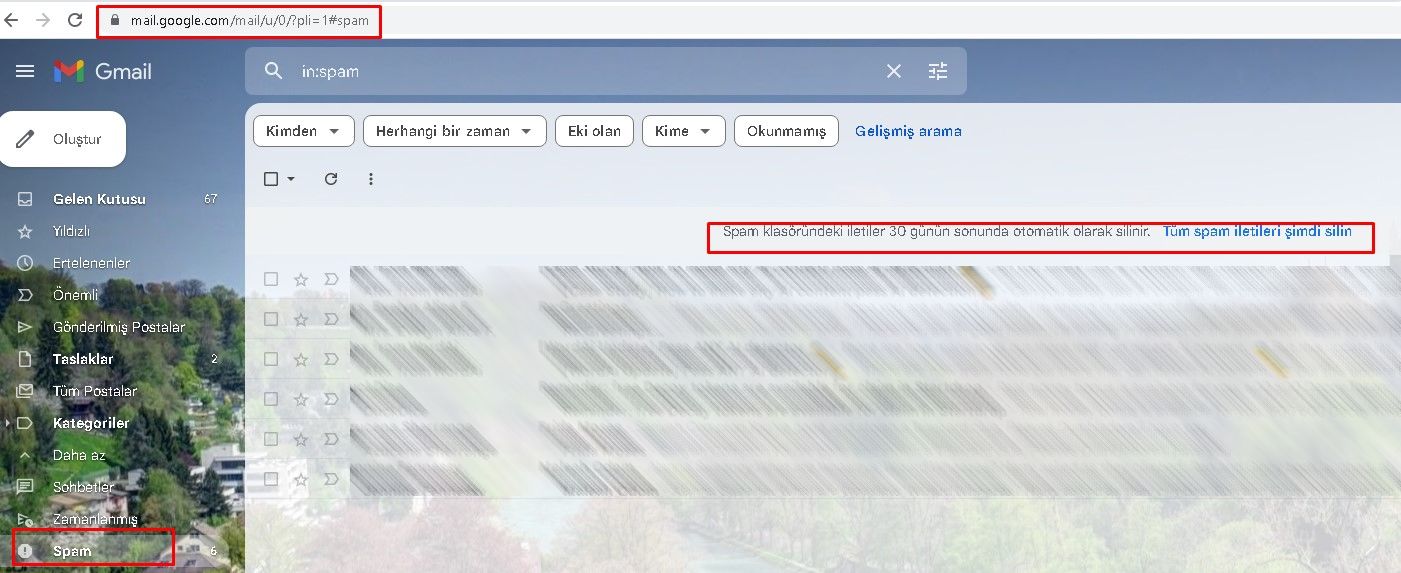This screenshot has width=1401, height=573.
Task: Click the search magnifier icon
Action: 273,71
